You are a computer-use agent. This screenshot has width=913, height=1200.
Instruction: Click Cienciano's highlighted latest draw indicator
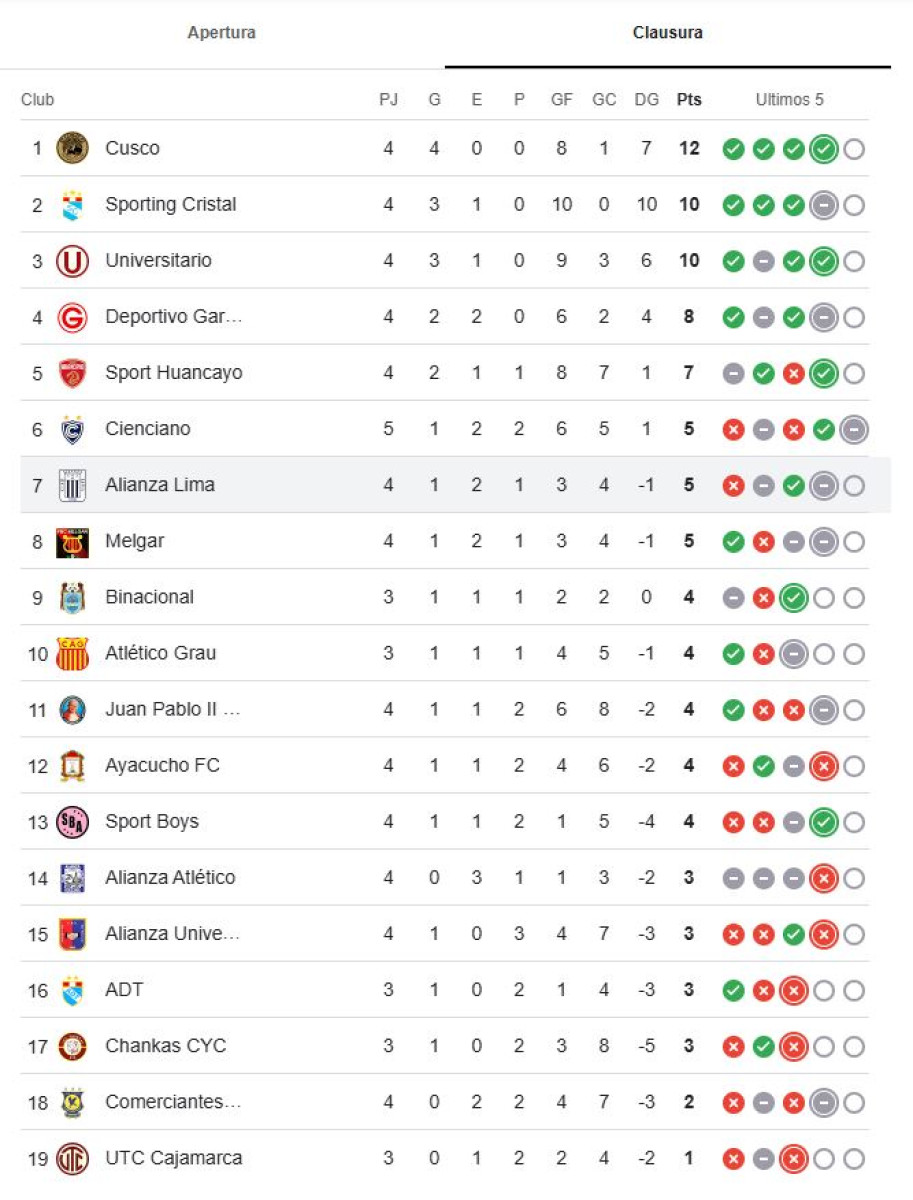click(x=853, y=430)
